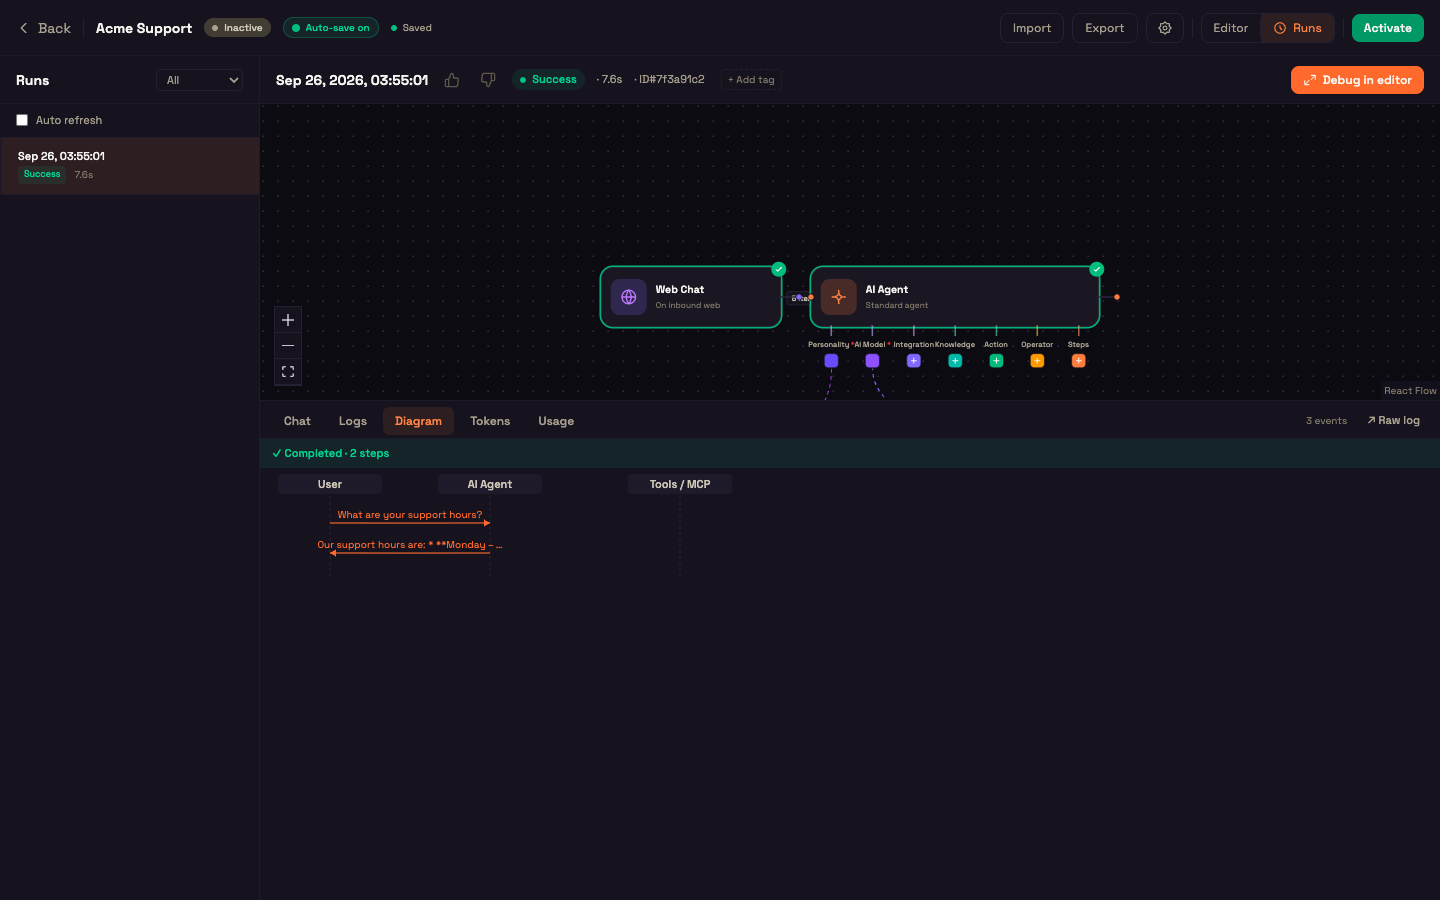Click the Tools / MCP lane header

680,484
